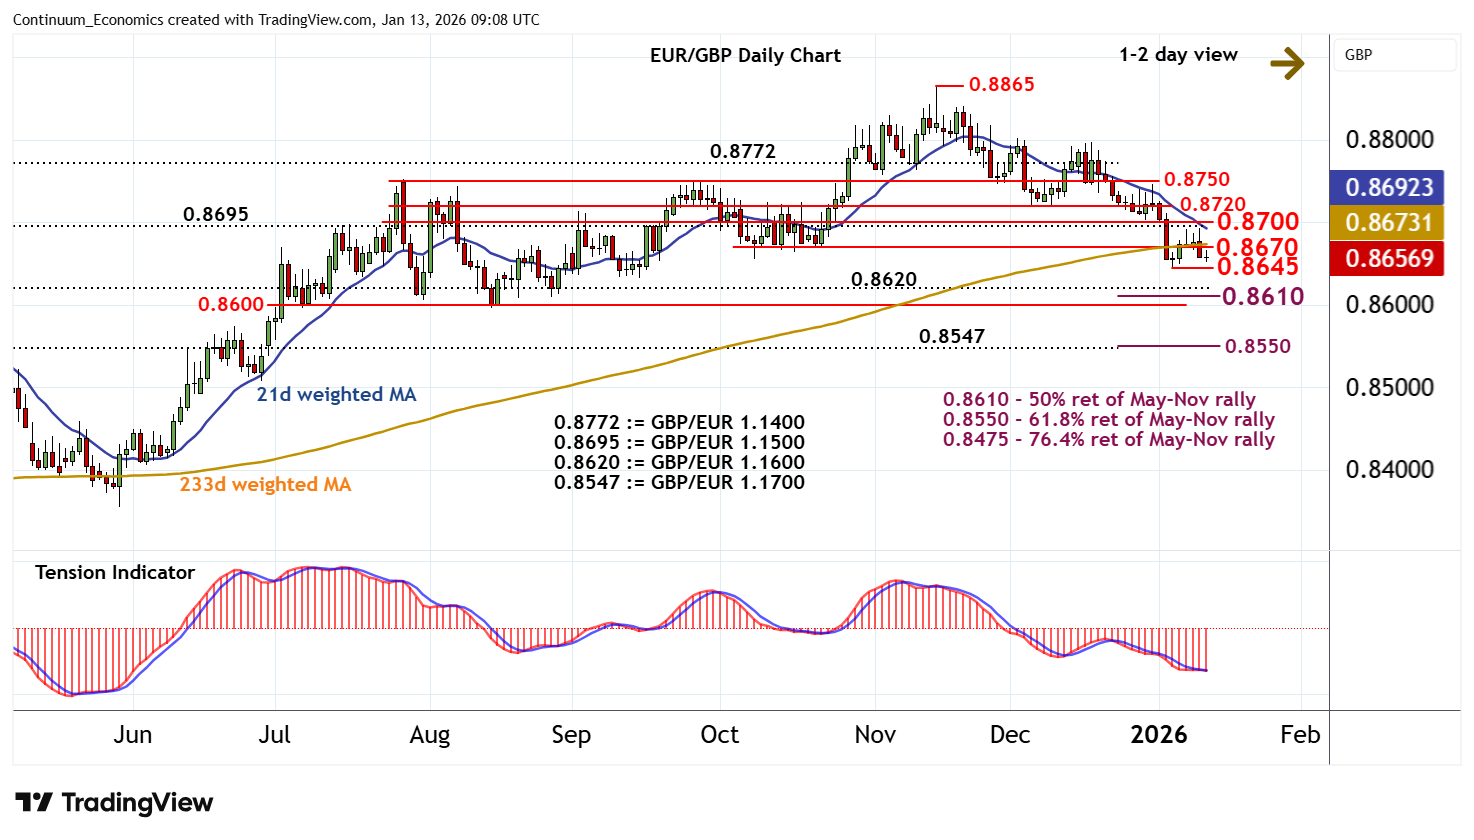
Task: Click the EUR/GBP Daily Chart title
Action: click(x=745, y=56)
